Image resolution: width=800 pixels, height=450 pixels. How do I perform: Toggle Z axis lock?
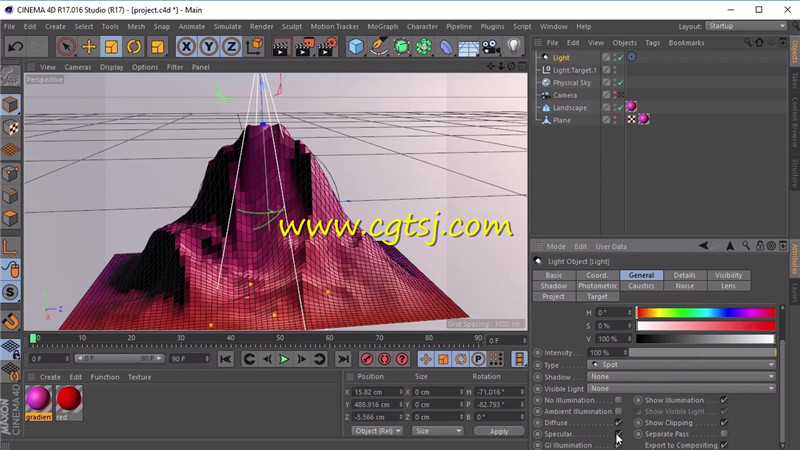(x=231, y=47)
